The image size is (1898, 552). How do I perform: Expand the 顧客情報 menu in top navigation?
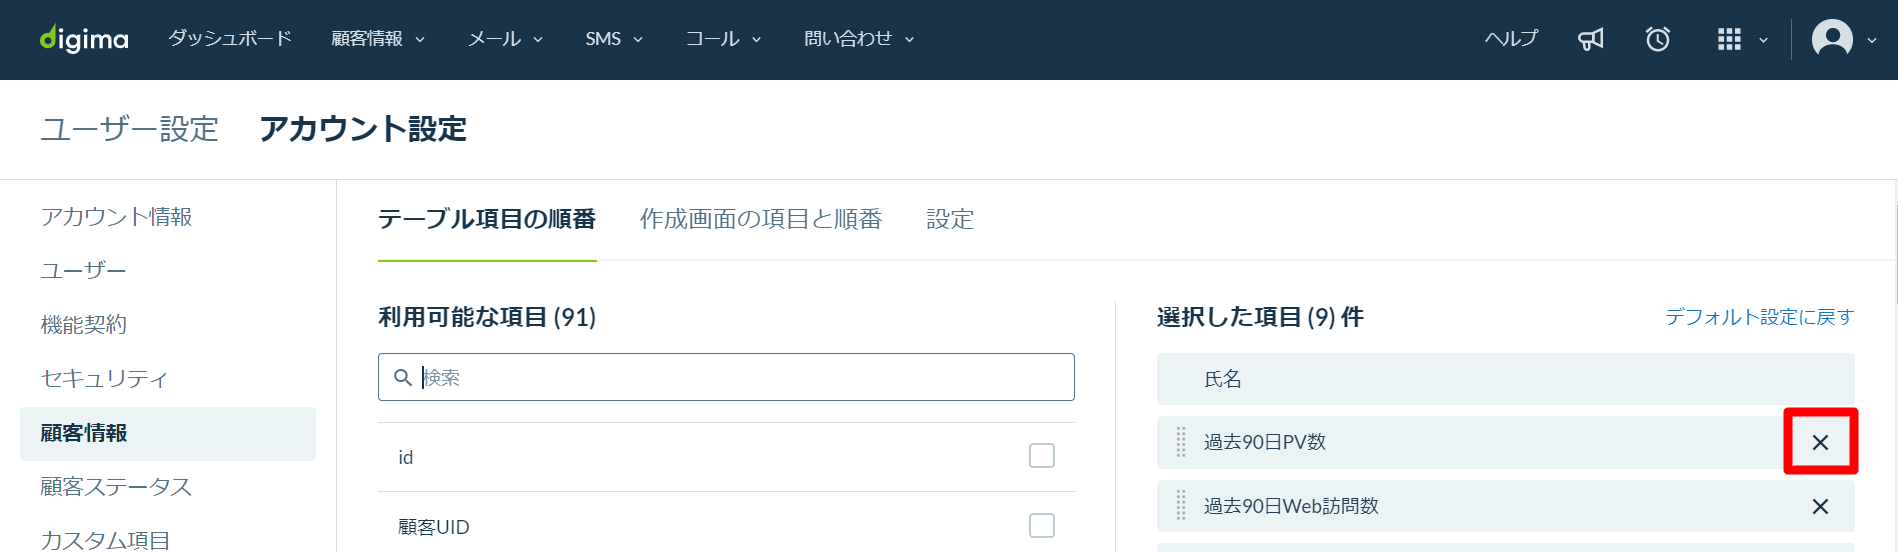(378, 39)
